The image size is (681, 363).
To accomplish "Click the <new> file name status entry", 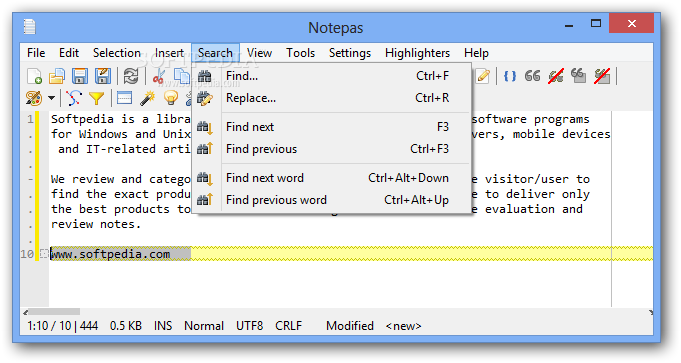I will (403, 326).
